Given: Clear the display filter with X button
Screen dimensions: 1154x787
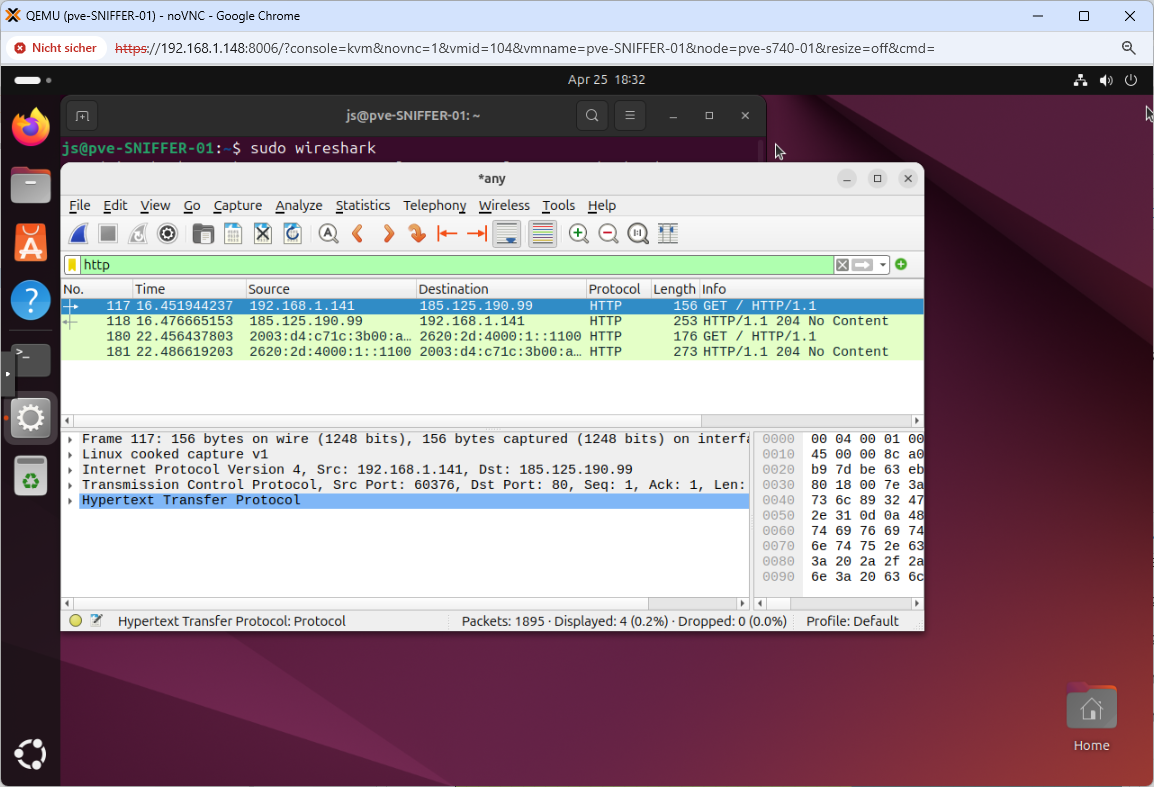Looking at the screenshot, I should tap(842, 265).
